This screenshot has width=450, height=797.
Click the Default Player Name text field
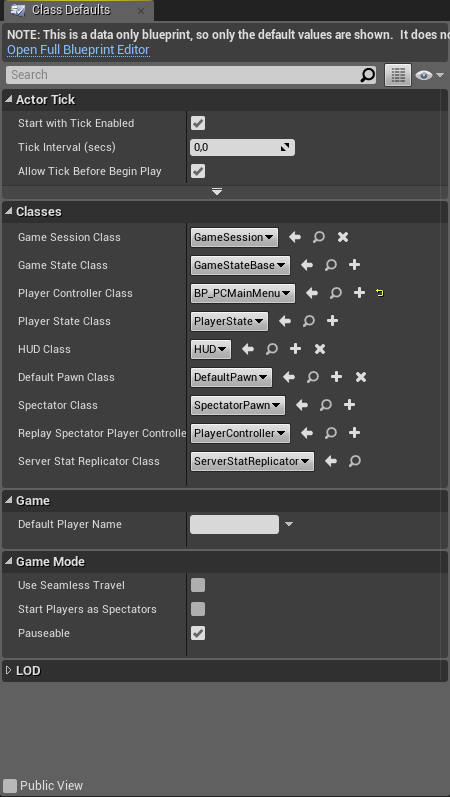(234, 524)
